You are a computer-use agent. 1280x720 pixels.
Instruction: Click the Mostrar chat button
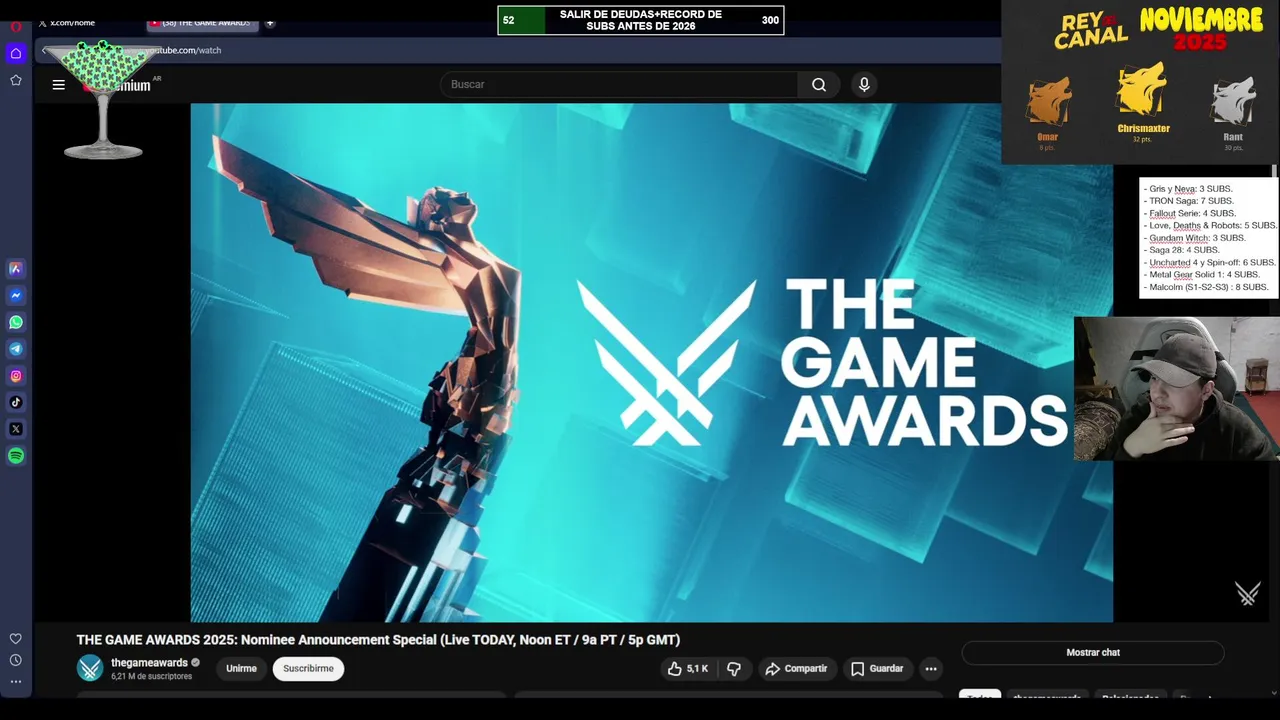(1093, 653)
